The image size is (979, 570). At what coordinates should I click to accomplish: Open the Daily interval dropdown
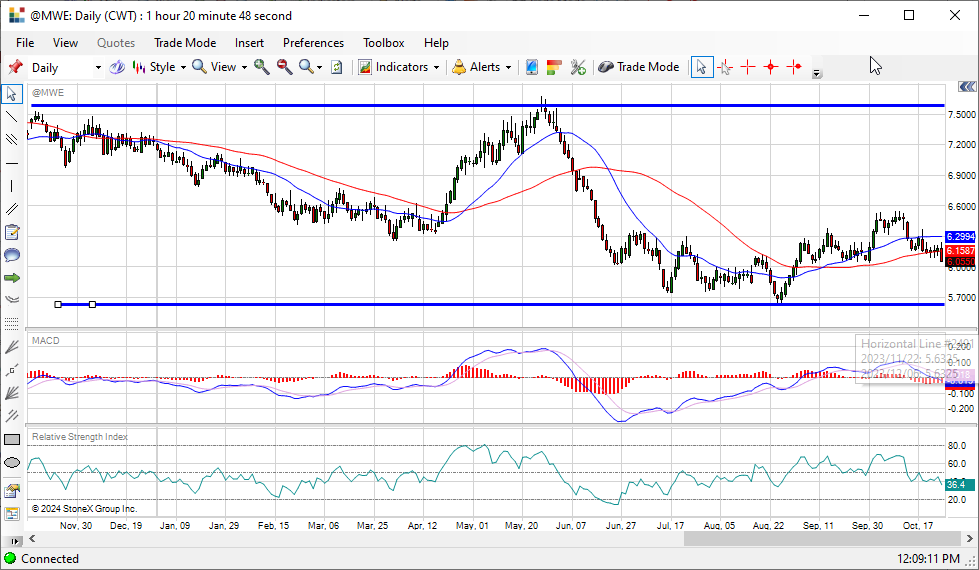coord(98,67)
